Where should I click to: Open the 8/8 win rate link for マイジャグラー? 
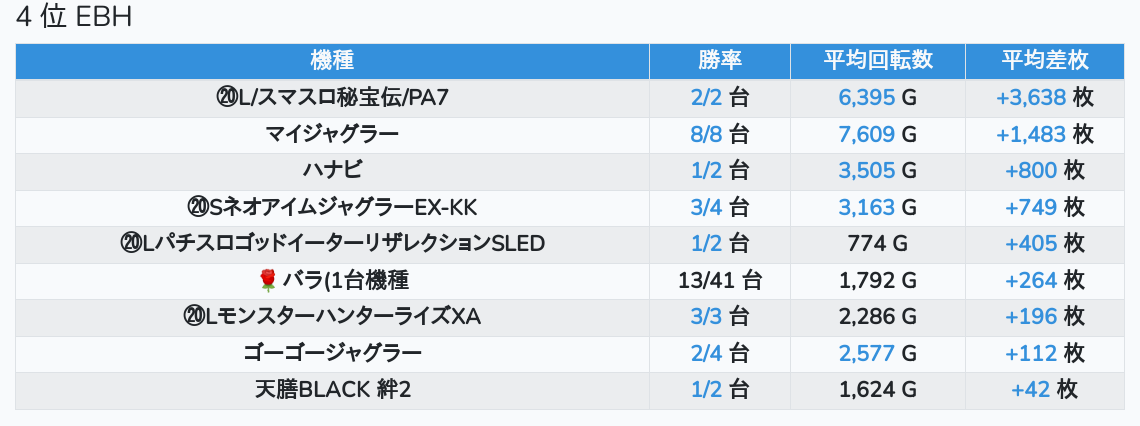pyautogui.click(x=706, y=134)
